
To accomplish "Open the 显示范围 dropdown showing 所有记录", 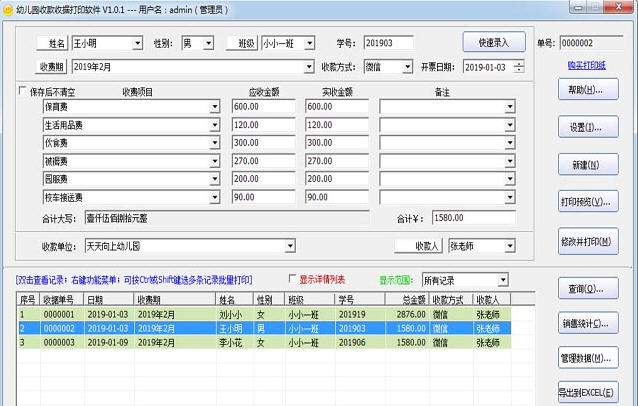I will coord(502,280).
